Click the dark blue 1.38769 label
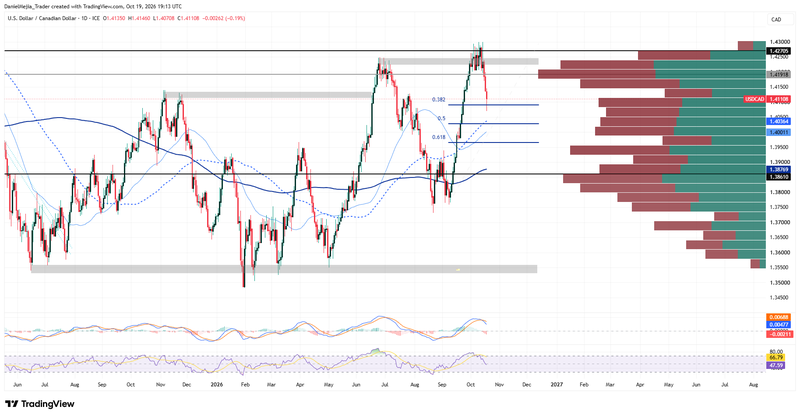The height and width of the screenshot is (417, 800). coord(779,169)
